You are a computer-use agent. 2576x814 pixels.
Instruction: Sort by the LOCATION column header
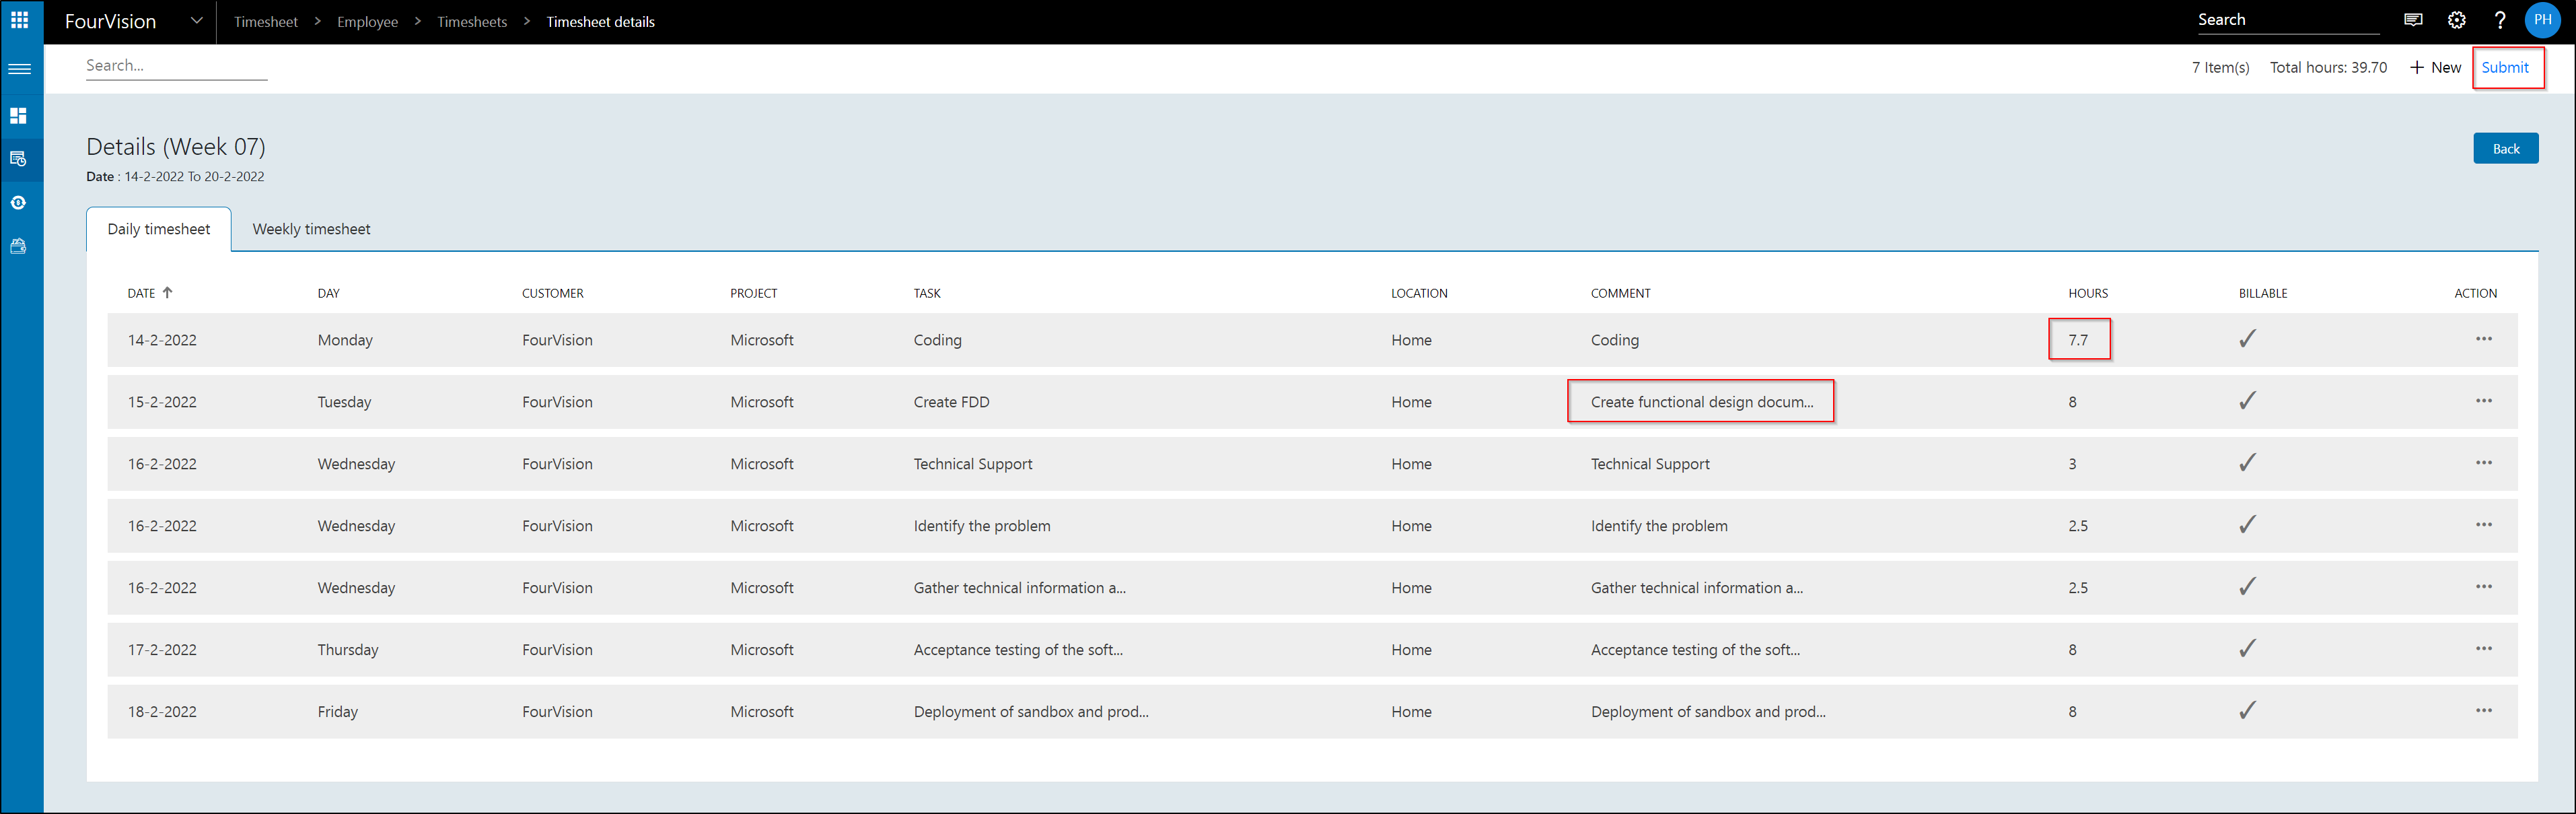(x=1419, y=294)
